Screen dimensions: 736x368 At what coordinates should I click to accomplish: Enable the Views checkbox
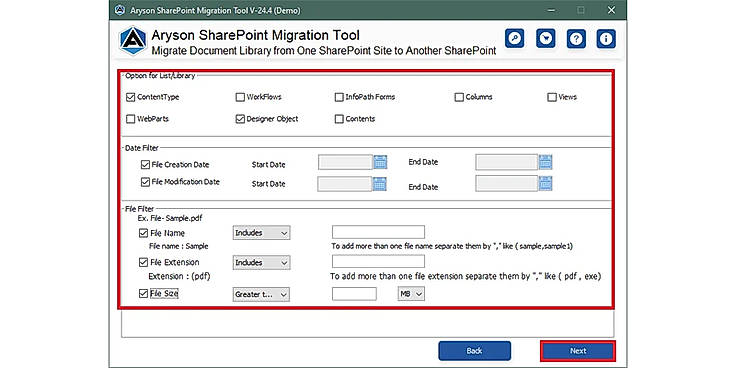552,97
